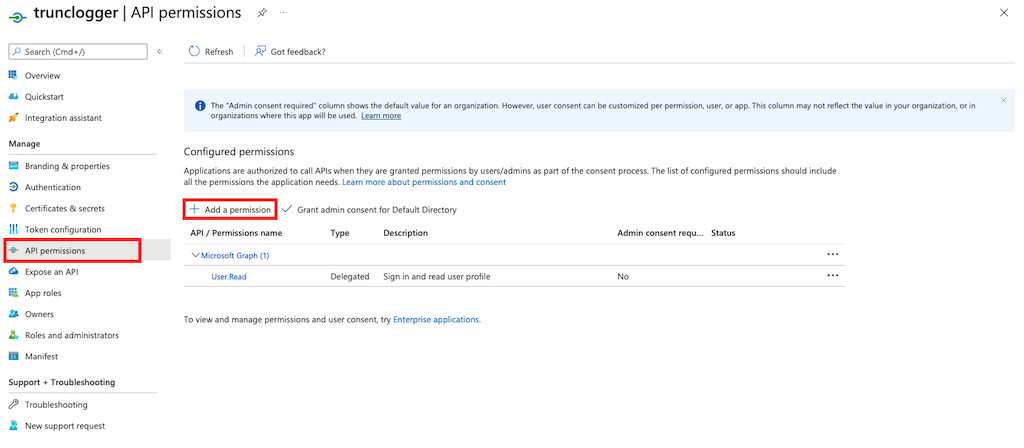
Task: Open Overview from the sidebar
Action: pos(42,76)
